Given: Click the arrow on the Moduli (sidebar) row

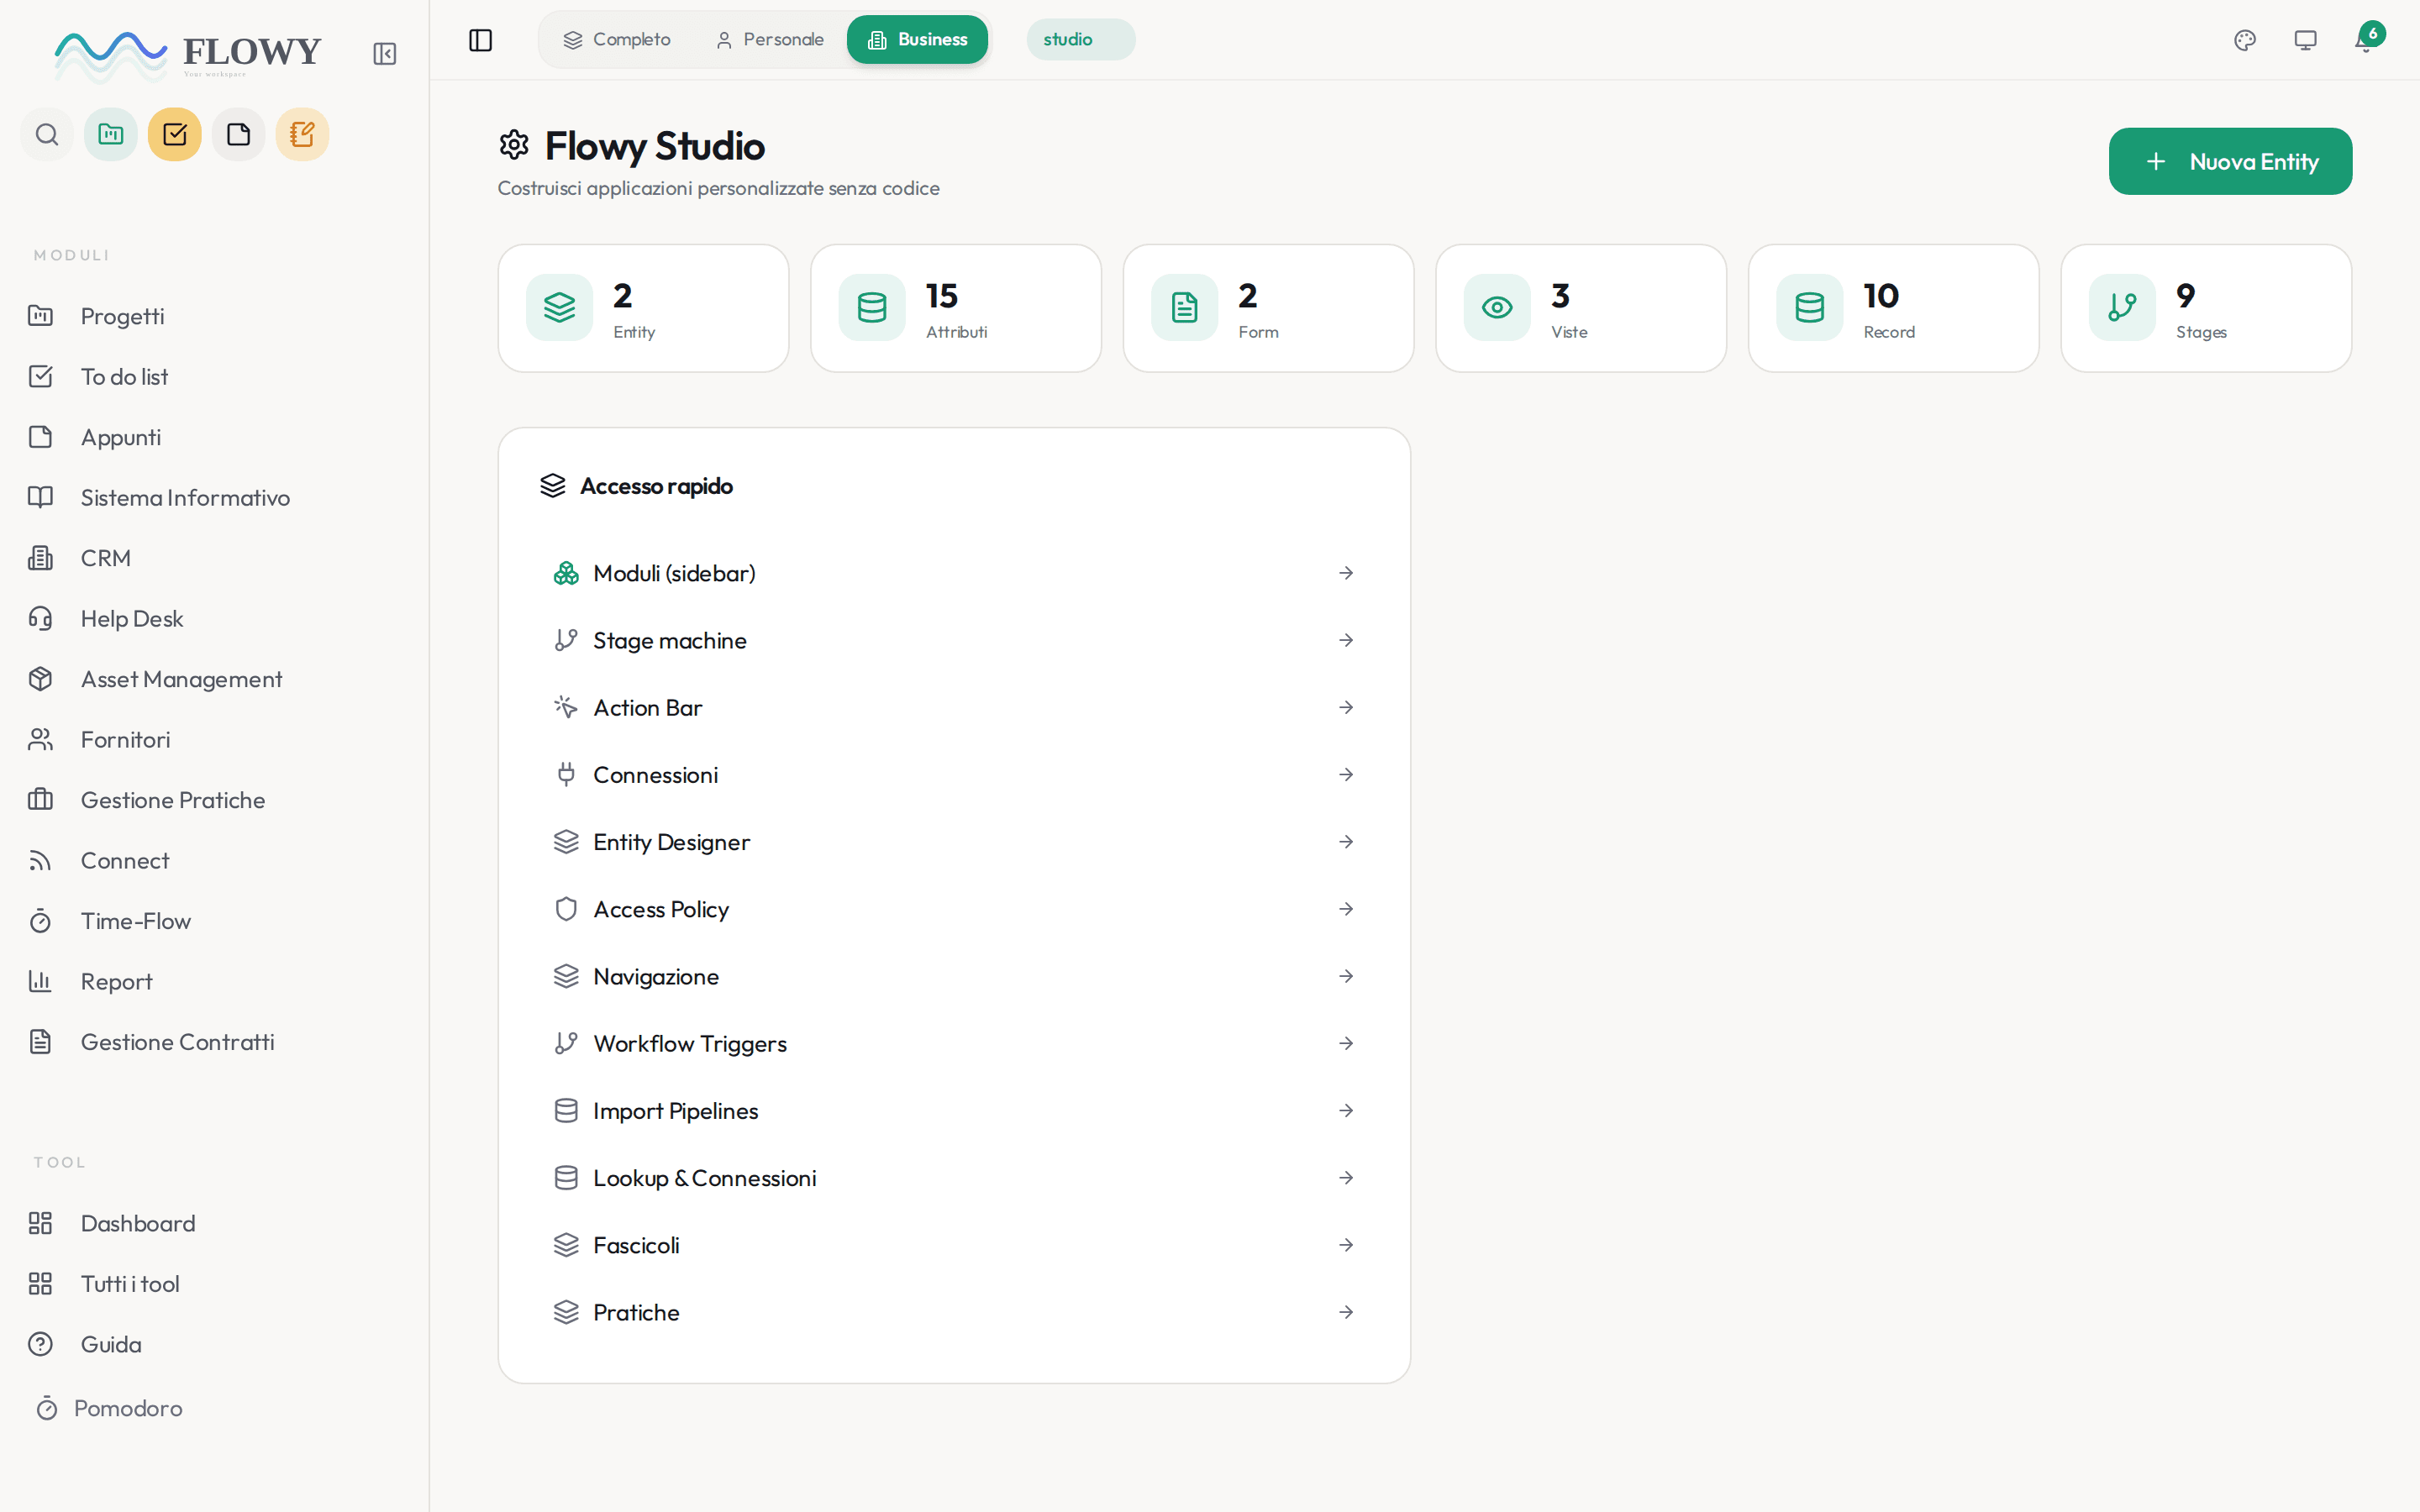Looking at the screenshot, I should (1346, 573).
